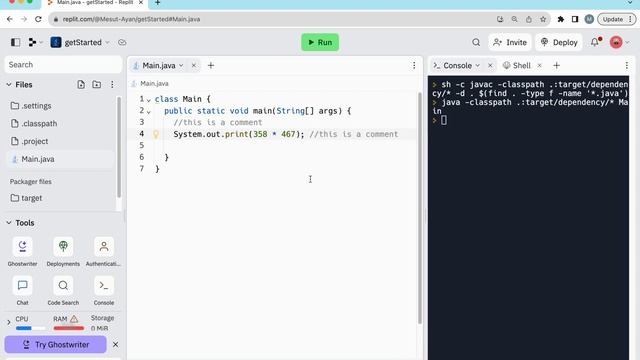This screenshot has height=360, width=640.
Task: Open browser extensions puzzle icon
Action: point(561,19)
